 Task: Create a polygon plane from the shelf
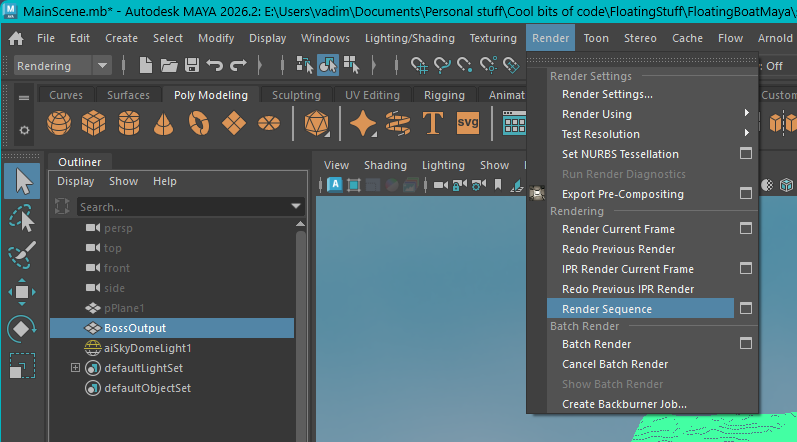point(234,123)
